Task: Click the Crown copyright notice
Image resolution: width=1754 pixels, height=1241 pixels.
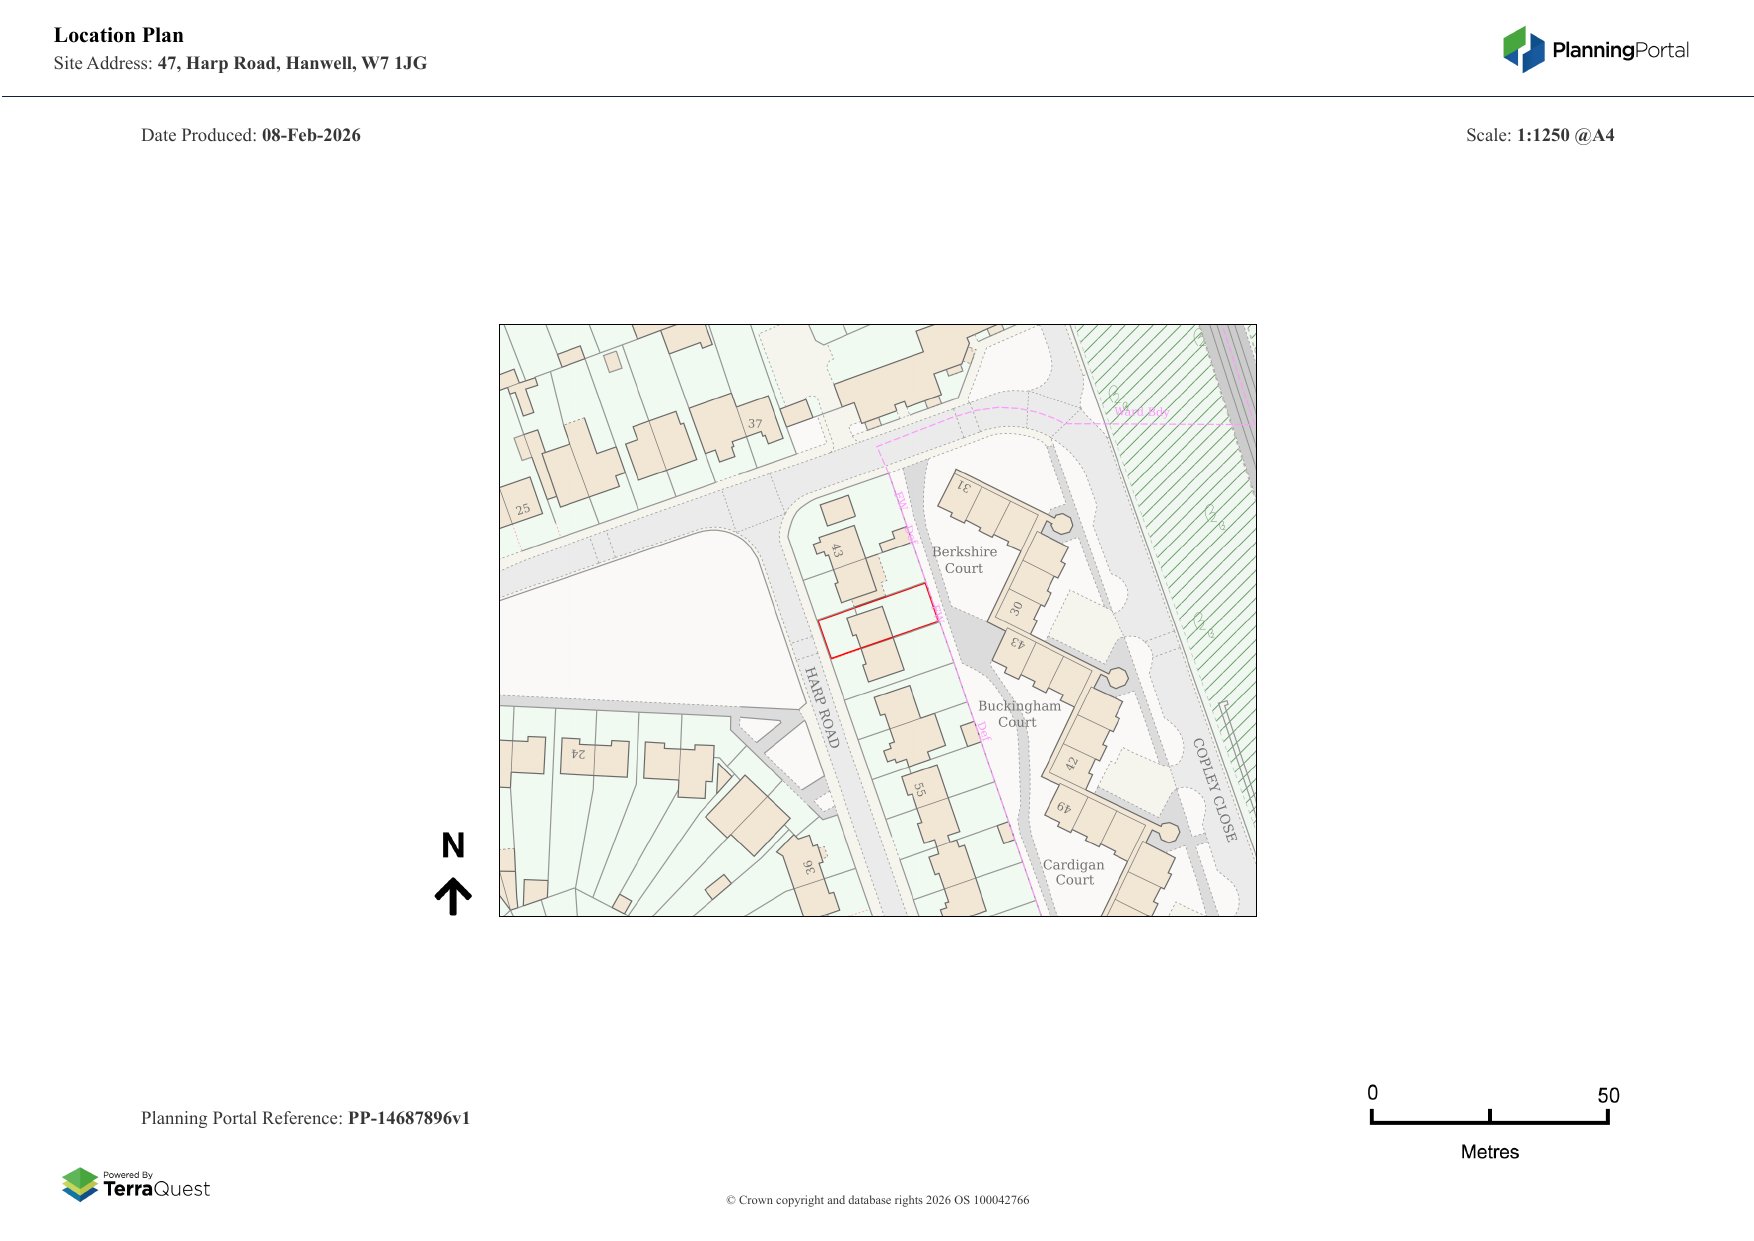Action: click(x=877, y=1200)
